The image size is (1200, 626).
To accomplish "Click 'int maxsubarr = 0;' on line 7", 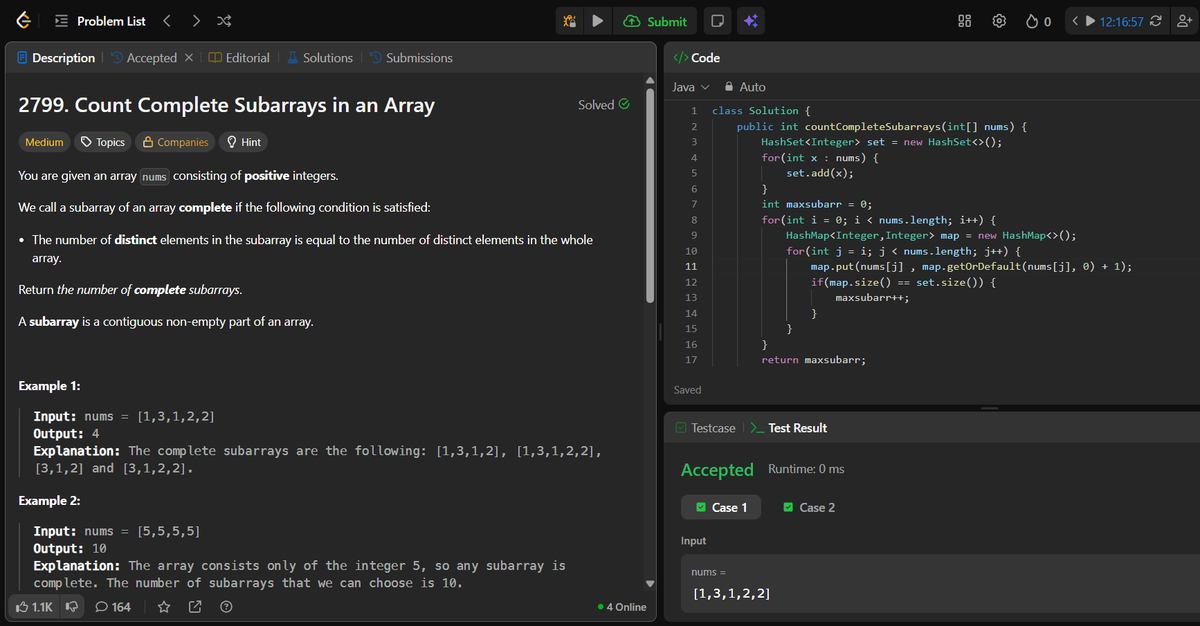I will 817,204.
